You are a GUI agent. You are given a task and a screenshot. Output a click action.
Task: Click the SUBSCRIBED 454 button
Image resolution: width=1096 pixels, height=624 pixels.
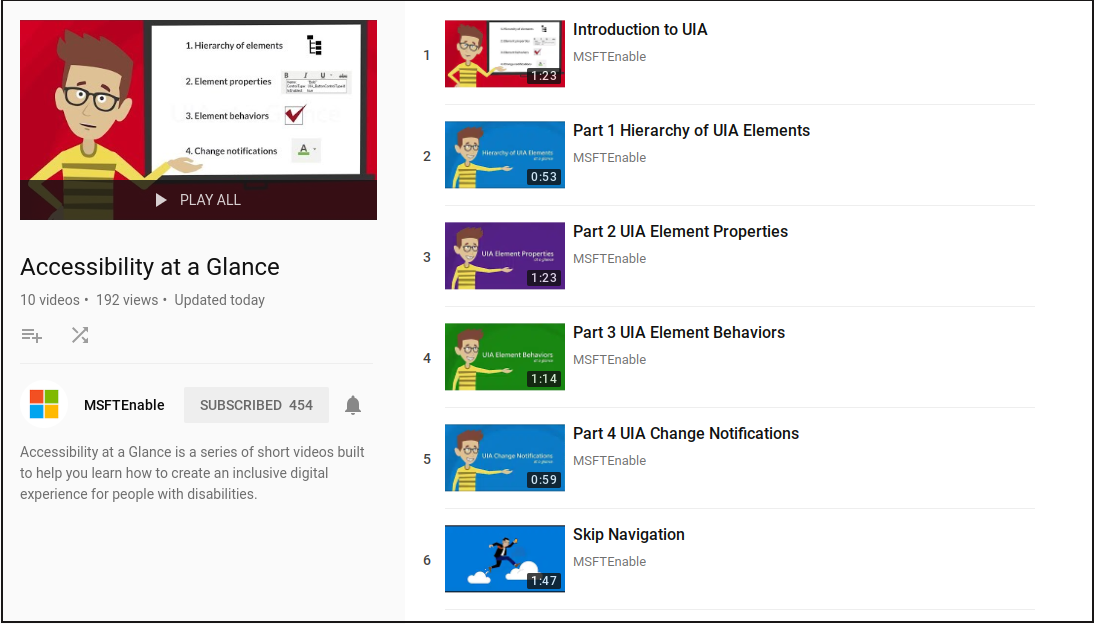256,405
